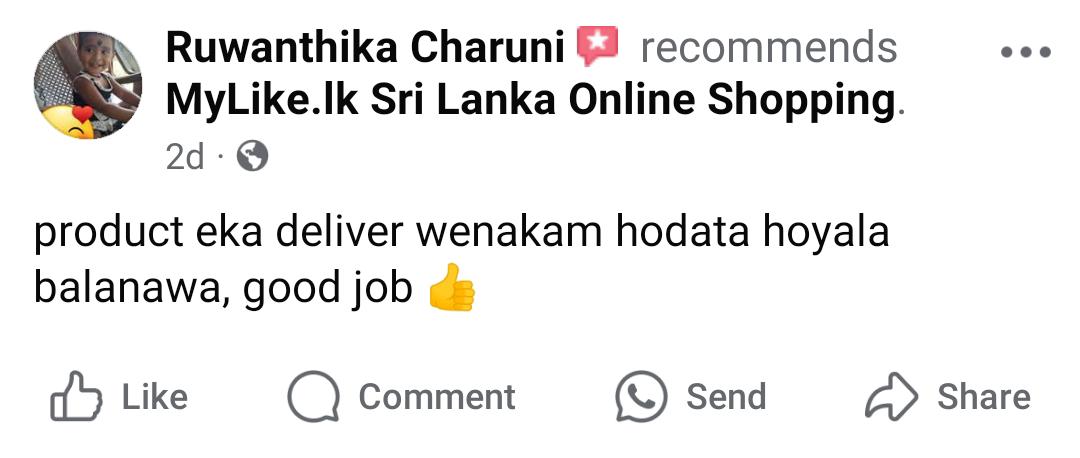The image size is (1080, 458).
Task: Open Ruwanthika Charuni's profile name link
Action: point(365,47)
